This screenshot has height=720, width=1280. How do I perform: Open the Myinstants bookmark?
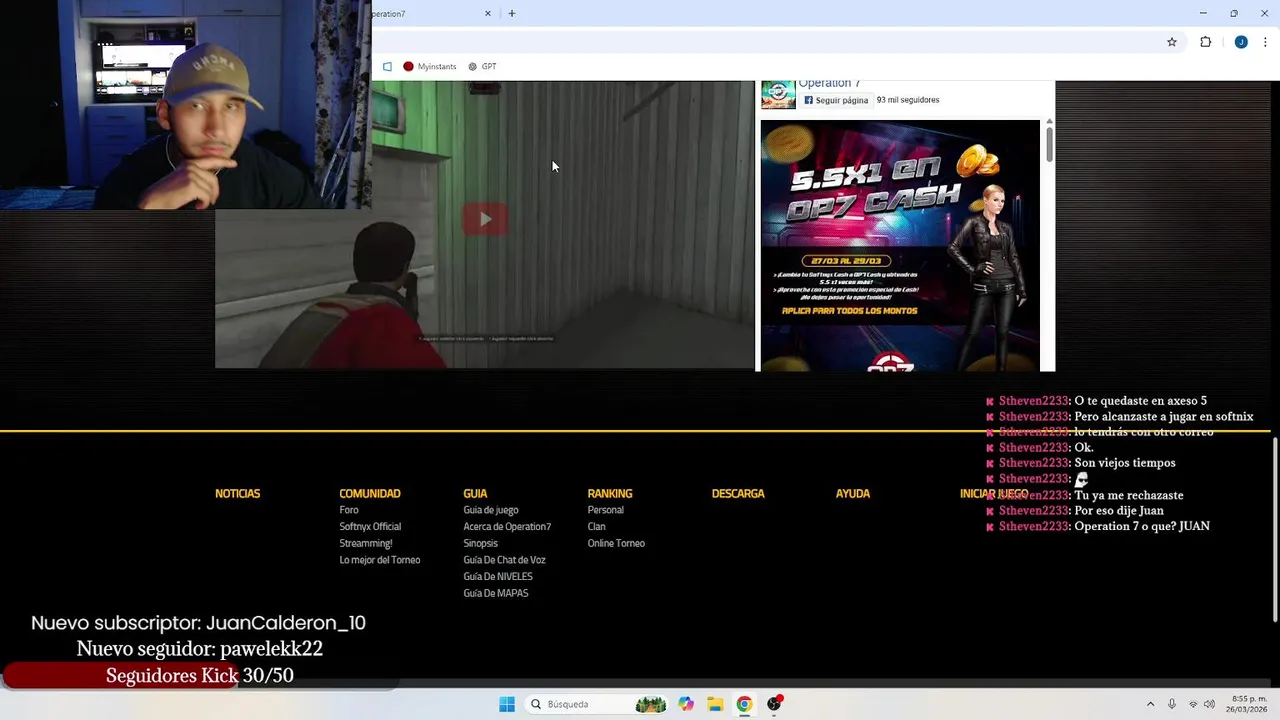pyautogui.click(x=429, y=66)
